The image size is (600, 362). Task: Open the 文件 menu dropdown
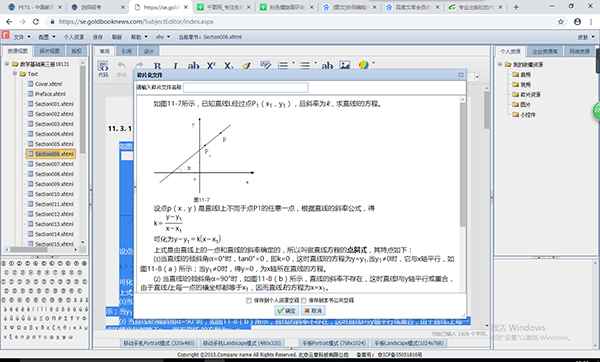(22, 37)
